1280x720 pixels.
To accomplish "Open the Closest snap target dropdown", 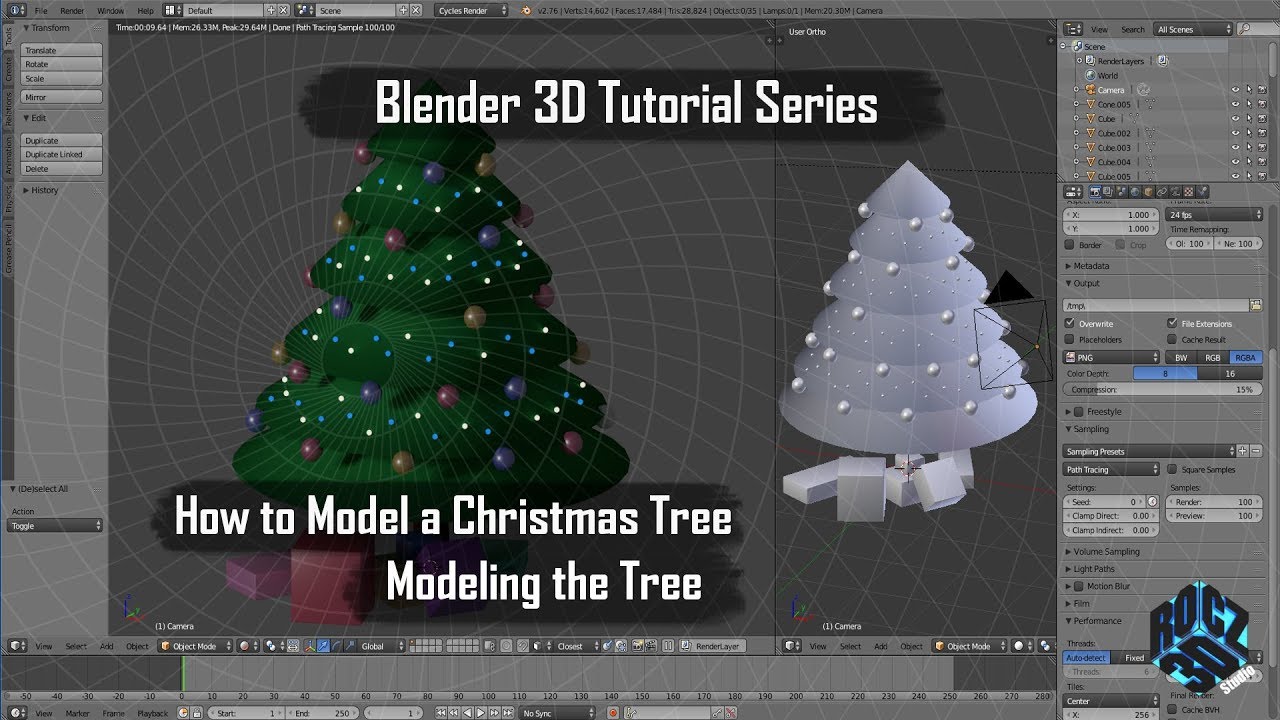I will point(578,646).
